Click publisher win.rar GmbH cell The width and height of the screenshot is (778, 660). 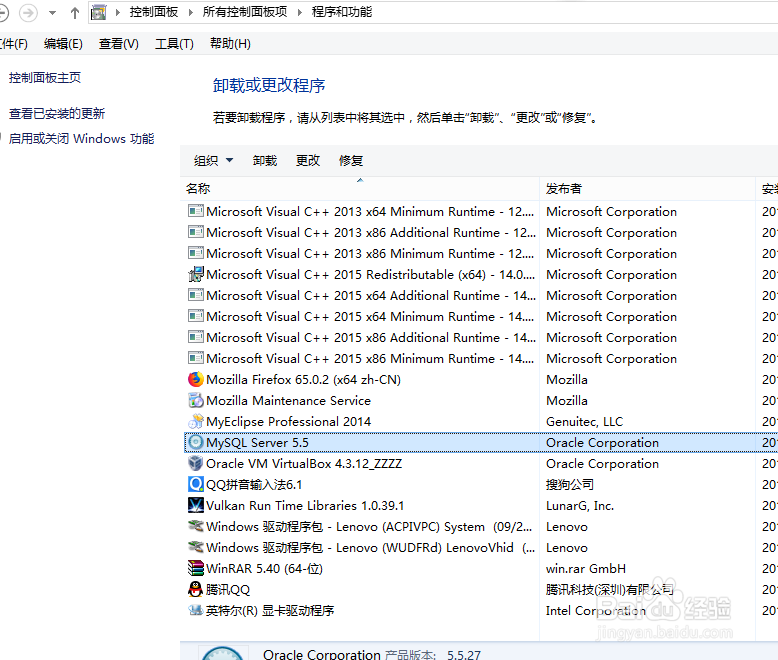coord(585,569)
